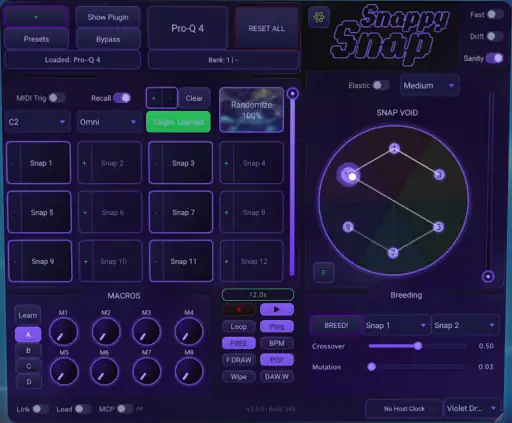Select node 1 in the Snap Void
Image resolution: width=512 pixels, height=423 pixels.
[x=394, y=148]
